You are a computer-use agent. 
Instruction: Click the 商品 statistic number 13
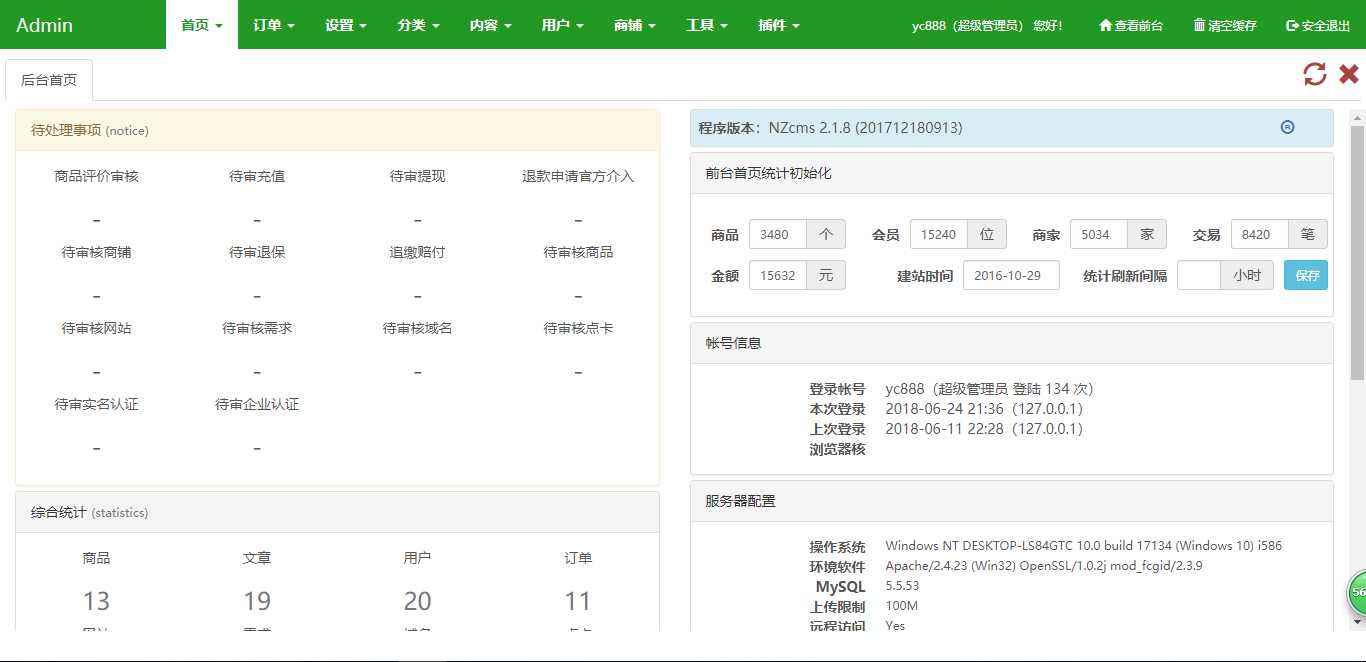[x=96, y=601]
